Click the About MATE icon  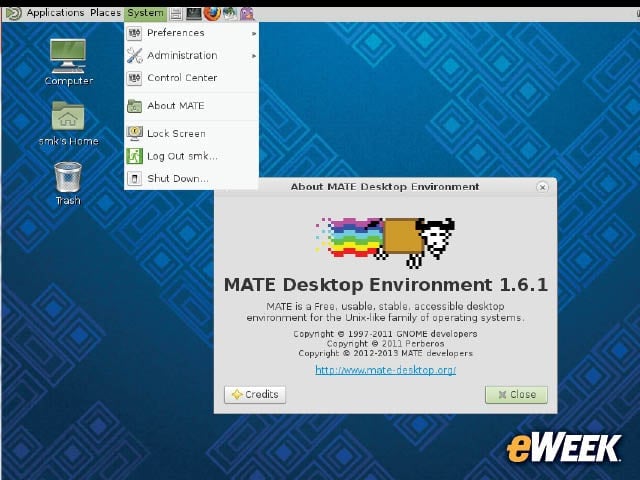[134, 106]
